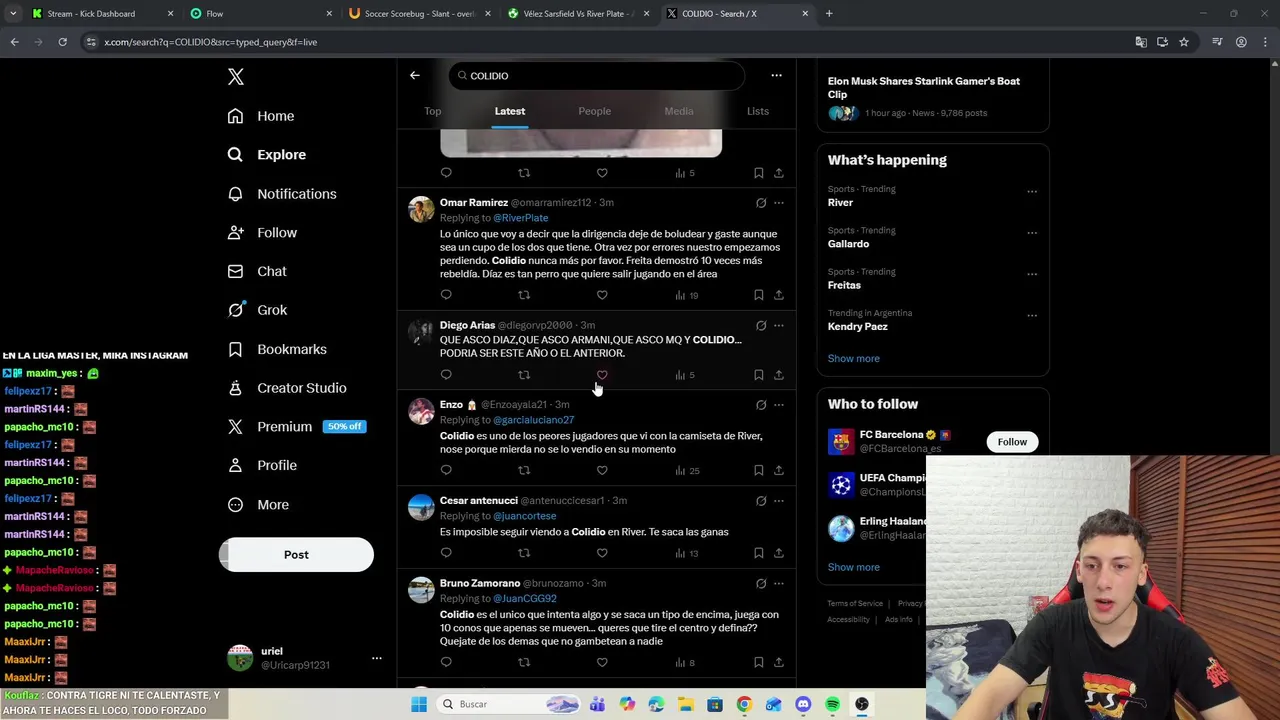Screen dimensions: 1280x720
Task: Open options for the Freitas trend
Action: point(1032,274)
